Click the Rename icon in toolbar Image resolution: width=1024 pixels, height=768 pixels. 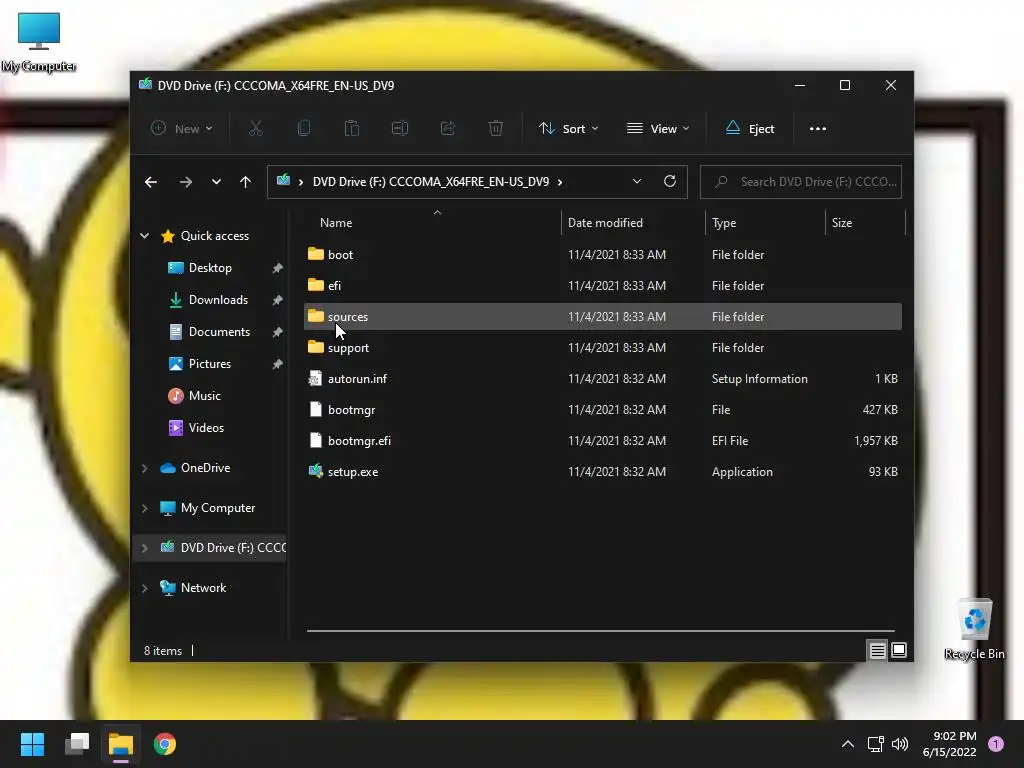(x=400, y=129)
